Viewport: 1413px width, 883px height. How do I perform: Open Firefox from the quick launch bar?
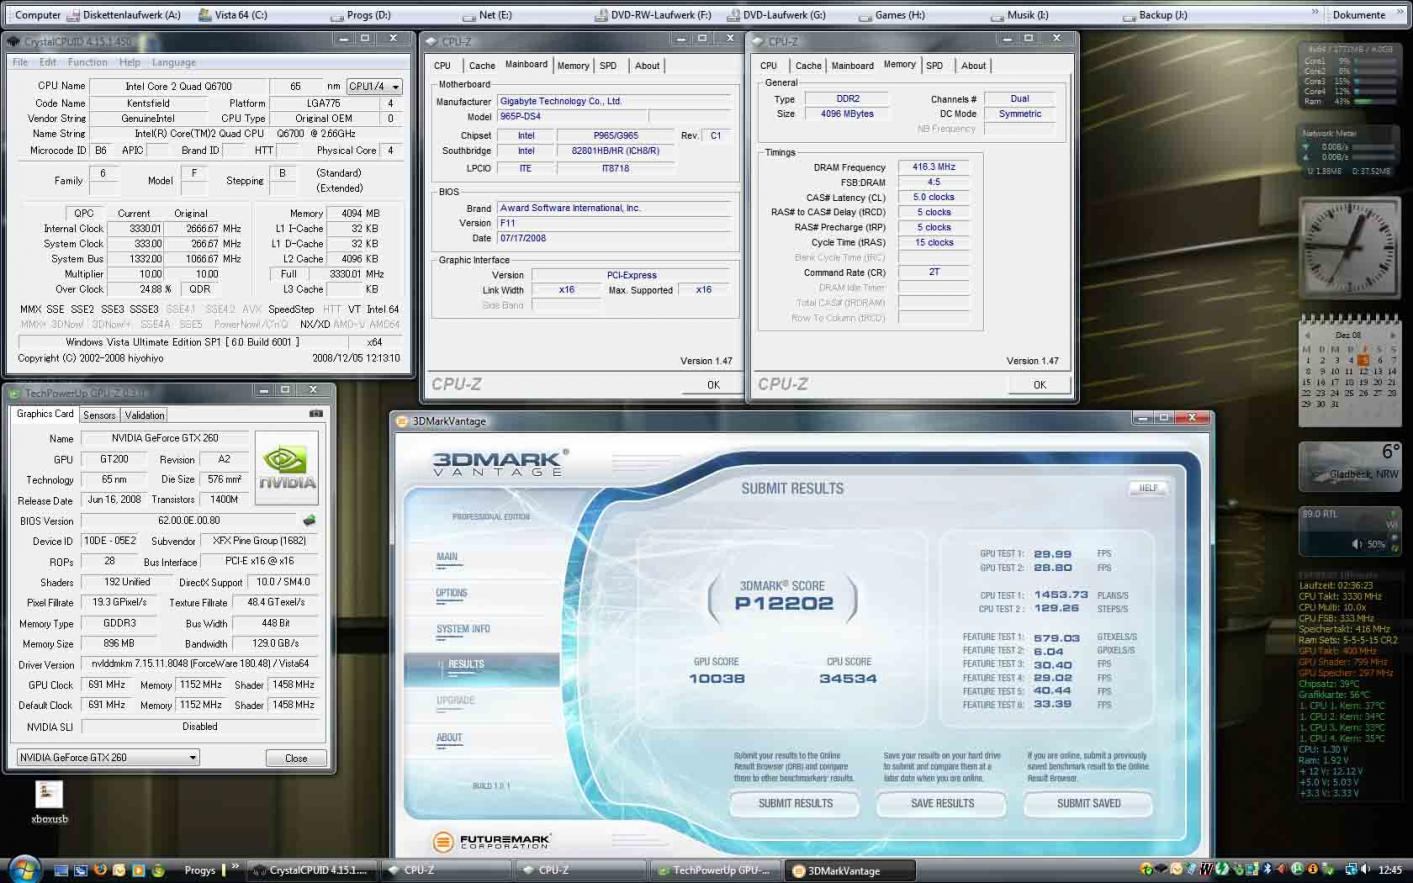click(x=100, y=870)
